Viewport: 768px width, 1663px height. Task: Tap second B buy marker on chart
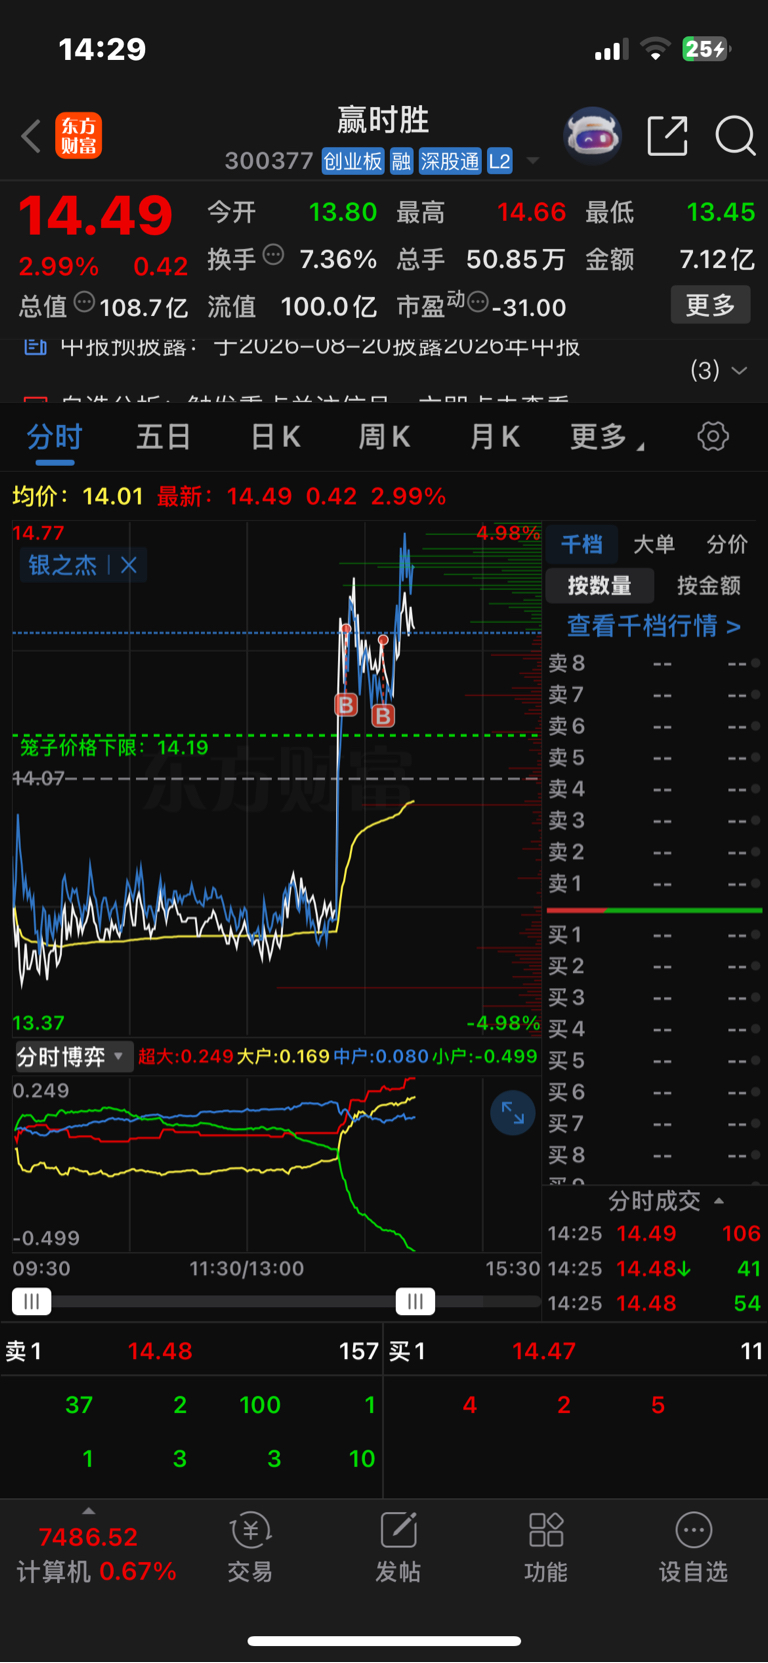point(383,715)
